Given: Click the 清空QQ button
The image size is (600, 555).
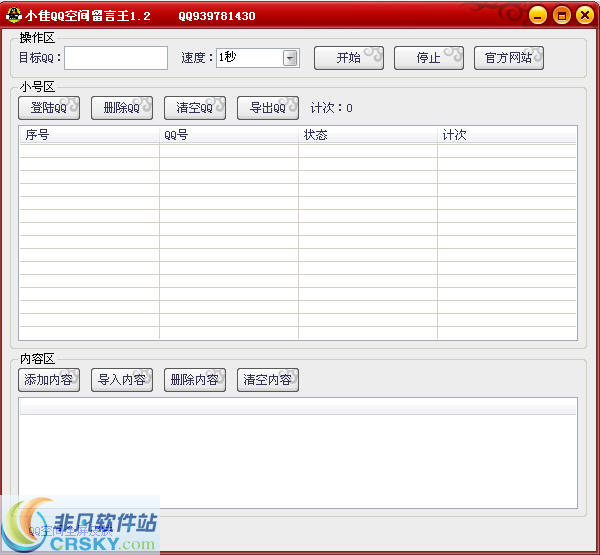Looking at the screenshot, I should [x=195, y=108].
